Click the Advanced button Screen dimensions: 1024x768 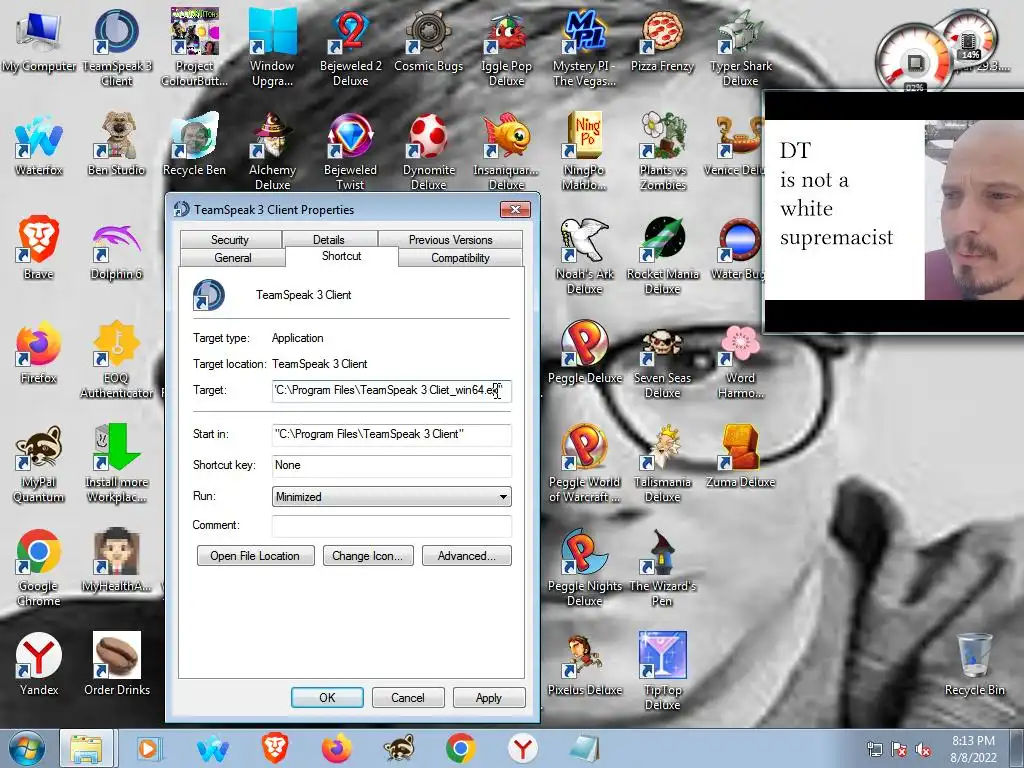click(x=466, y=556)
